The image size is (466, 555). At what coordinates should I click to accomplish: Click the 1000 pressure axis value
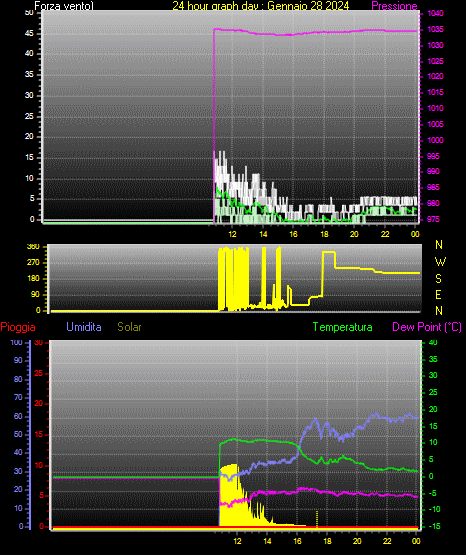(436, 140)
